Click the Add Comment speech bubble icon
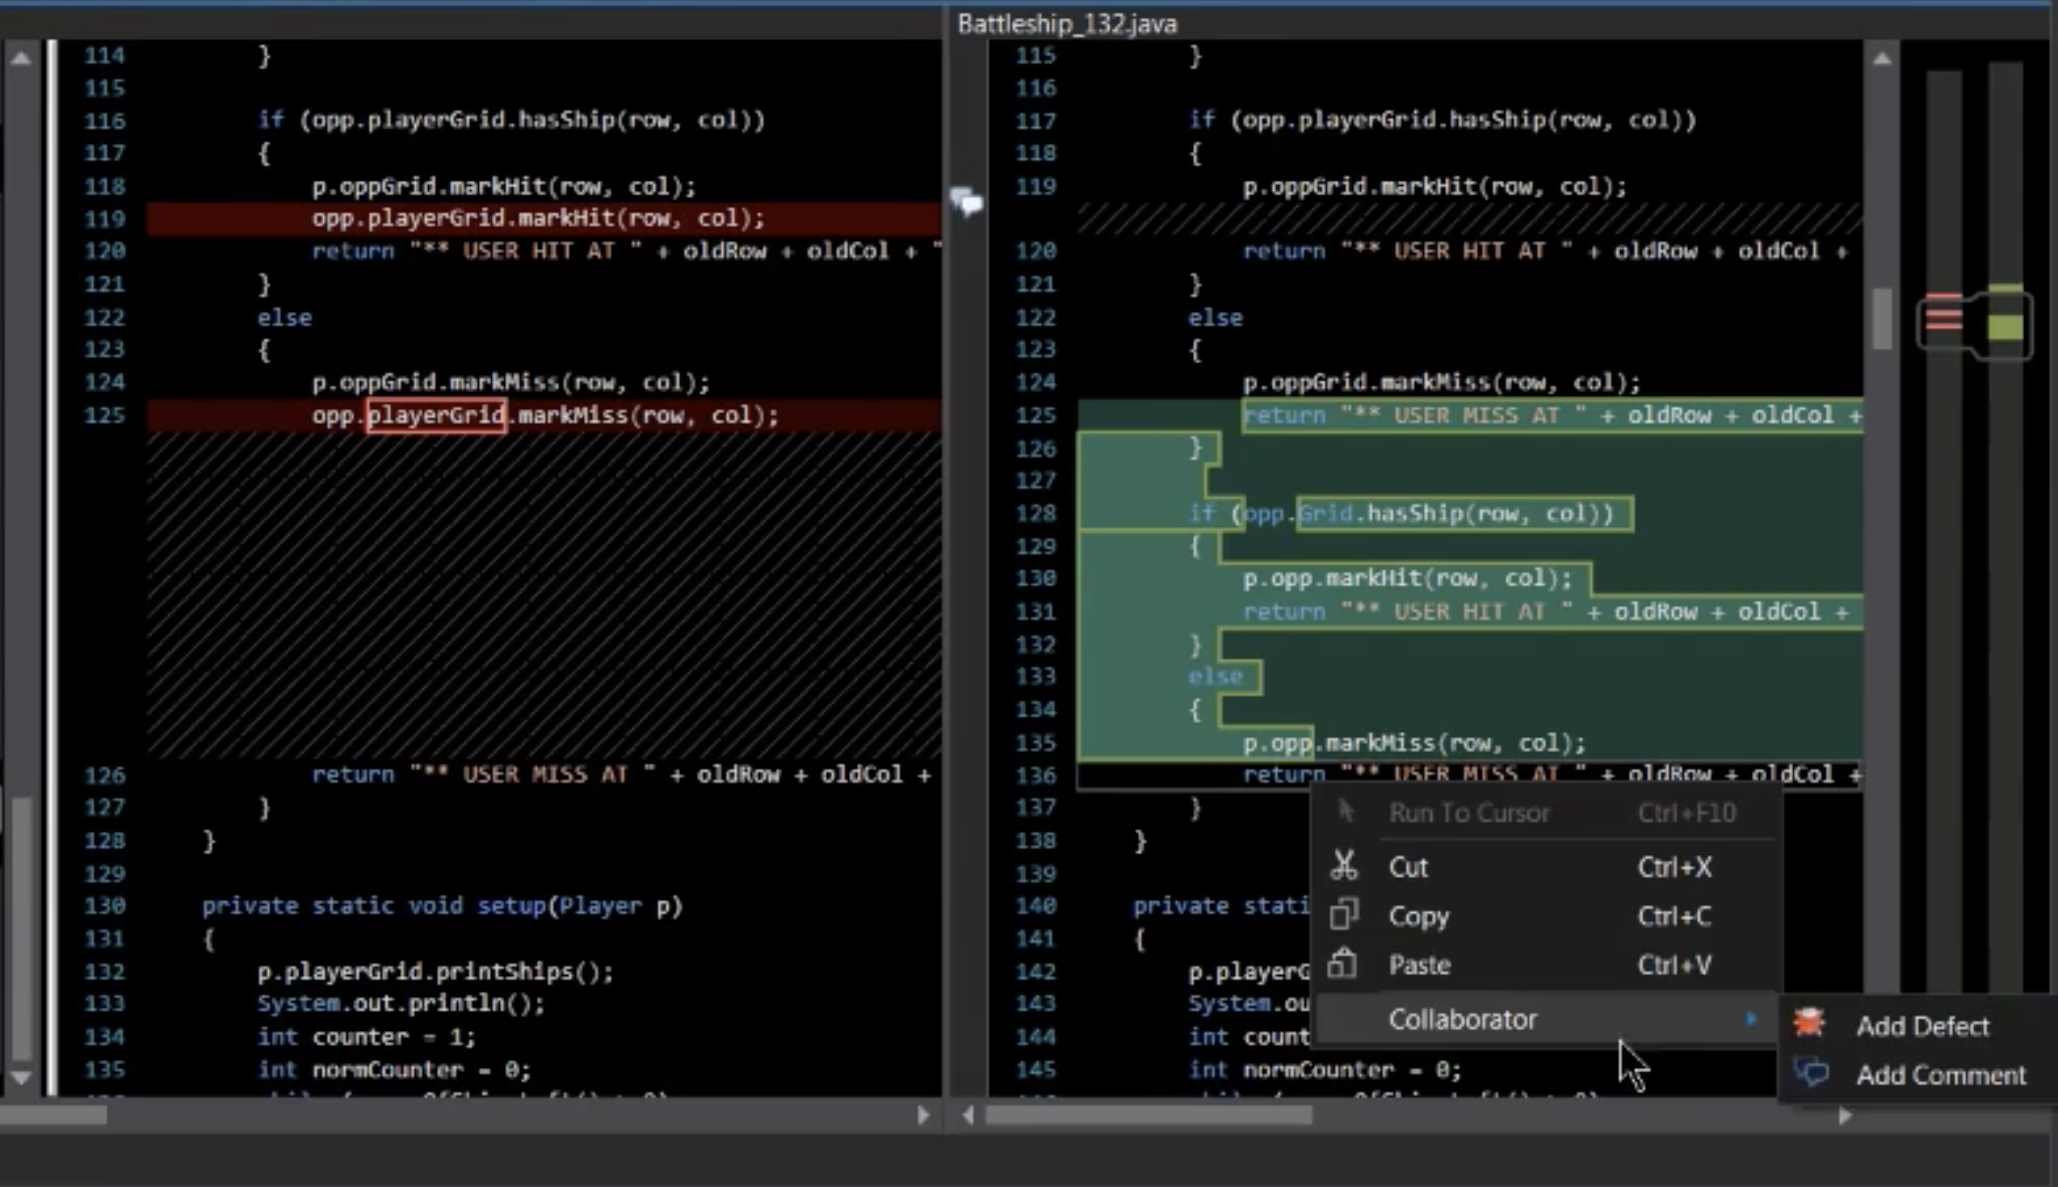This screenshot has width=2058, height=1187. pyautogui.click(x=1811, y=1073)
